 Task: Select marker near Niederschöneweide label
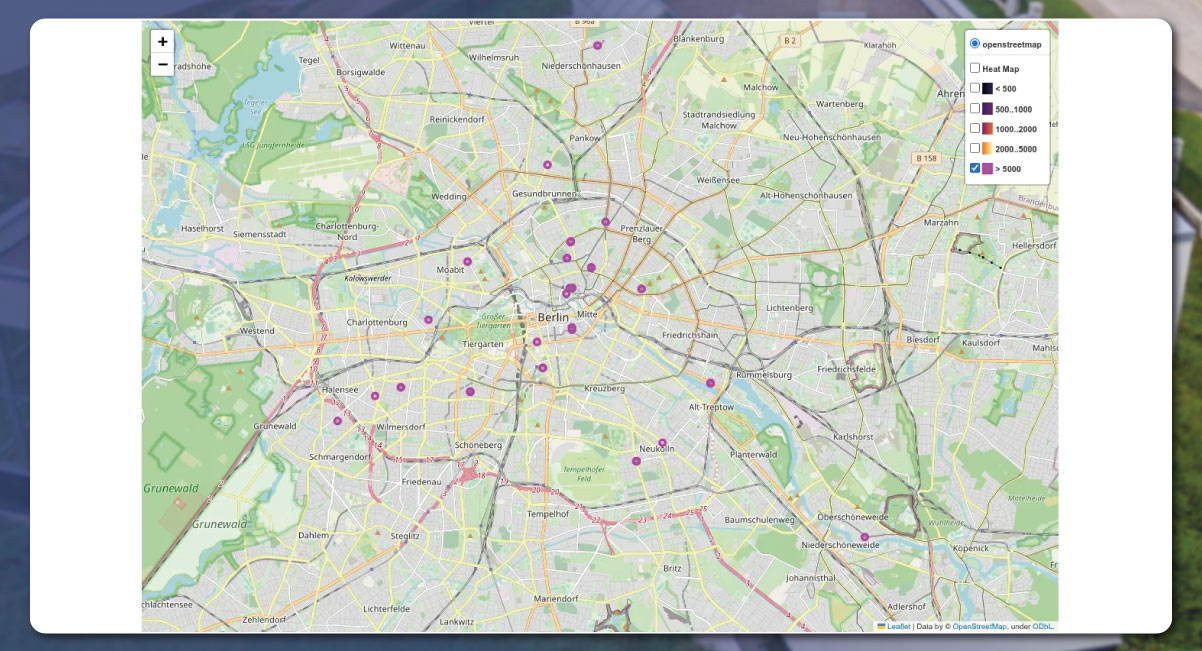pyautogui.click(x=865, y=537)
